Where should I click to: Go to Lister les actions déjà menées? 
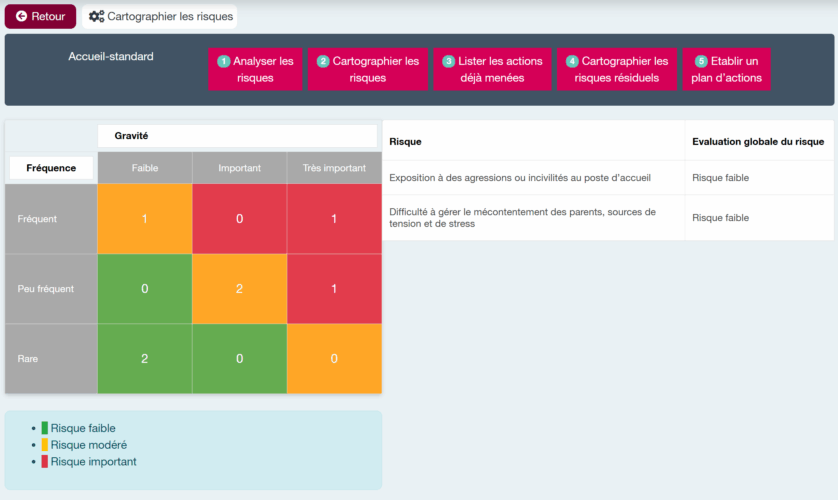(492, 70)
